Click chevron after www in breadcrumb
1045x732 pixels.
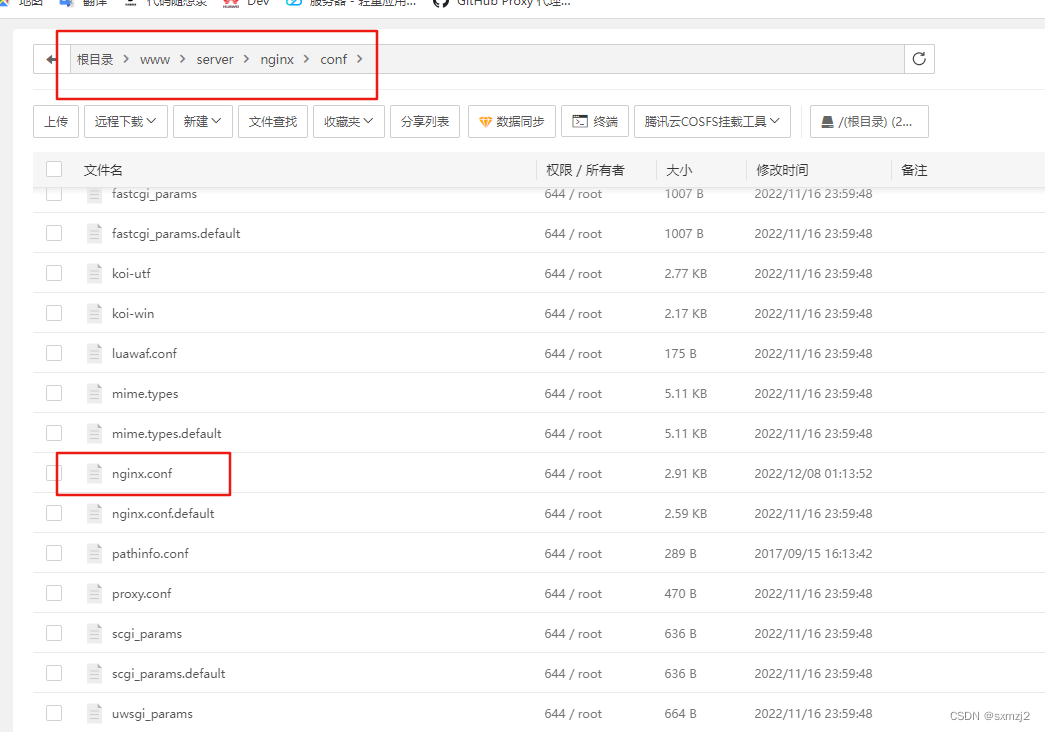point(183,59)
